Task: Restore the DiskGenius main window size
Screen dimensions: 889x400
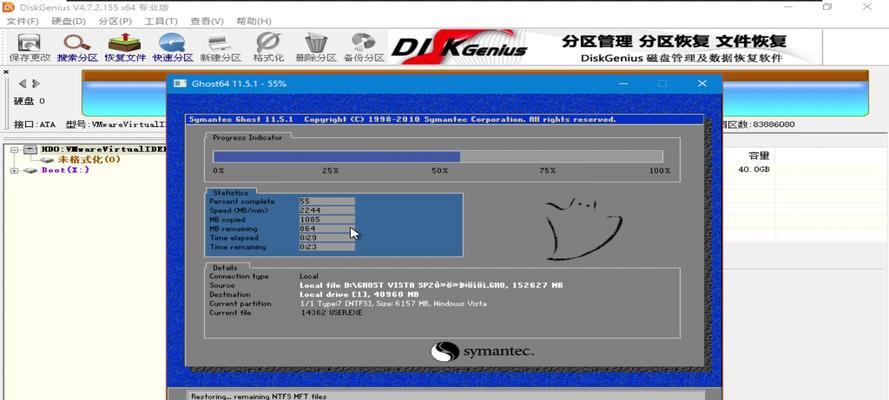Action: [827, 7]
